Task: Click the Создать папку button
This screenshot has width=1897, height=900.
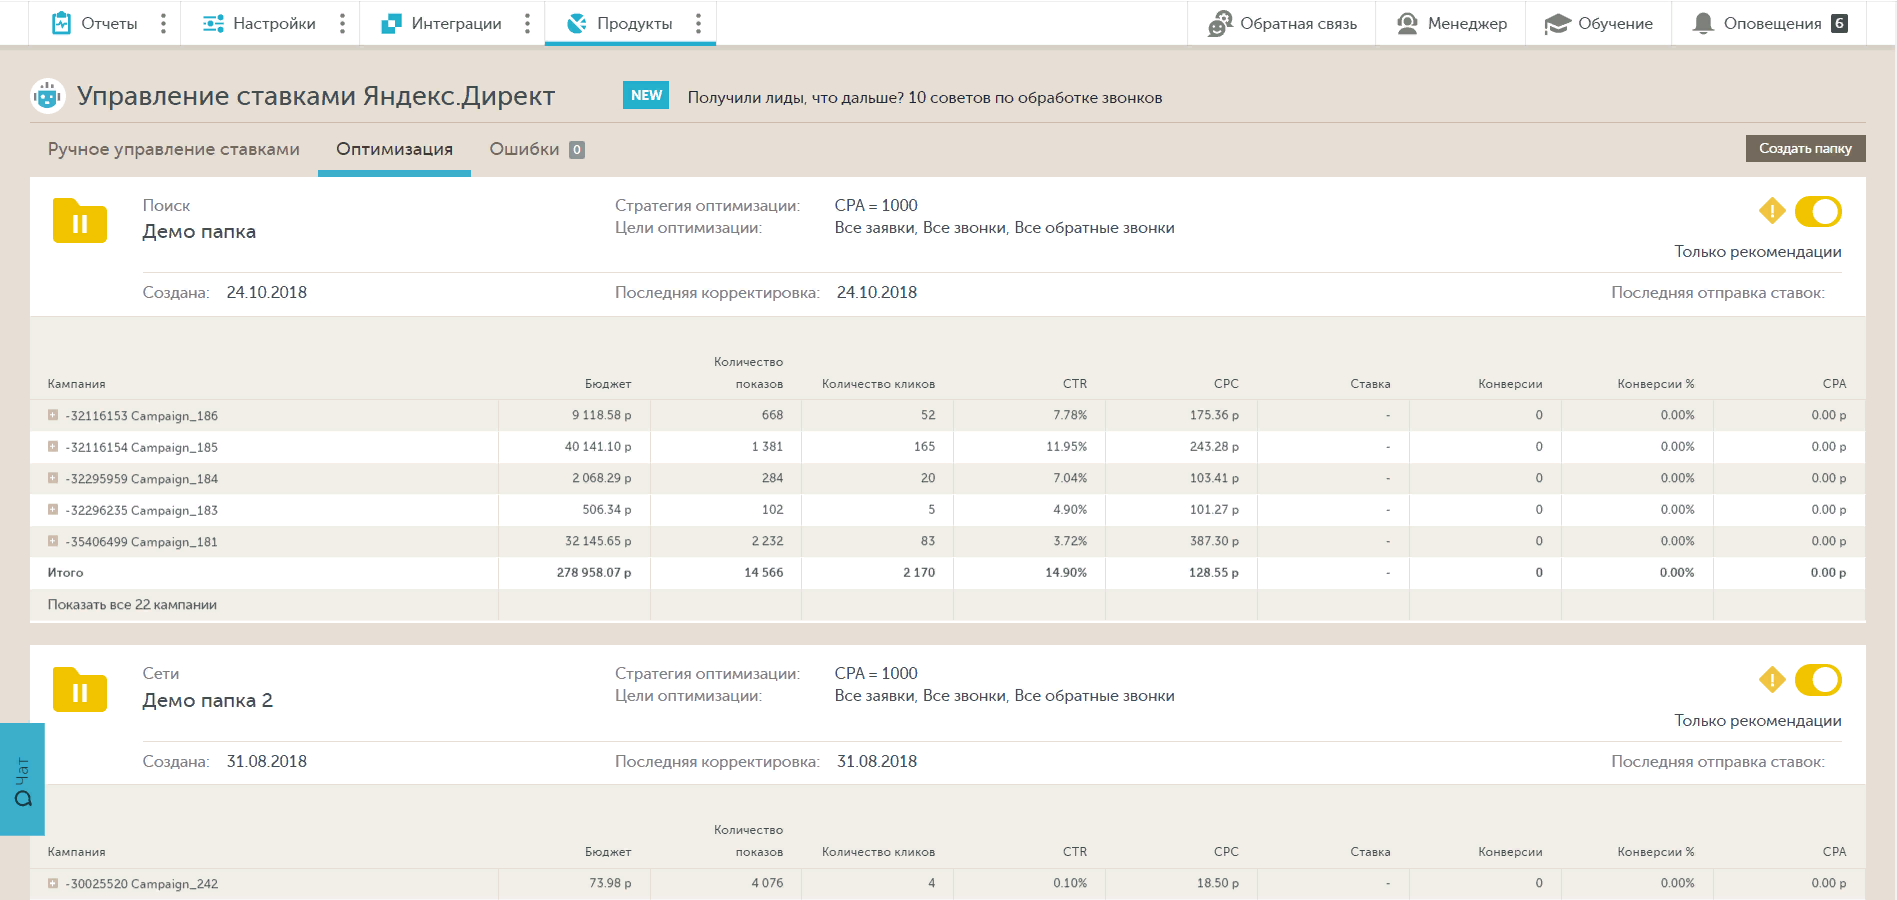Action: pos(1805,148)
